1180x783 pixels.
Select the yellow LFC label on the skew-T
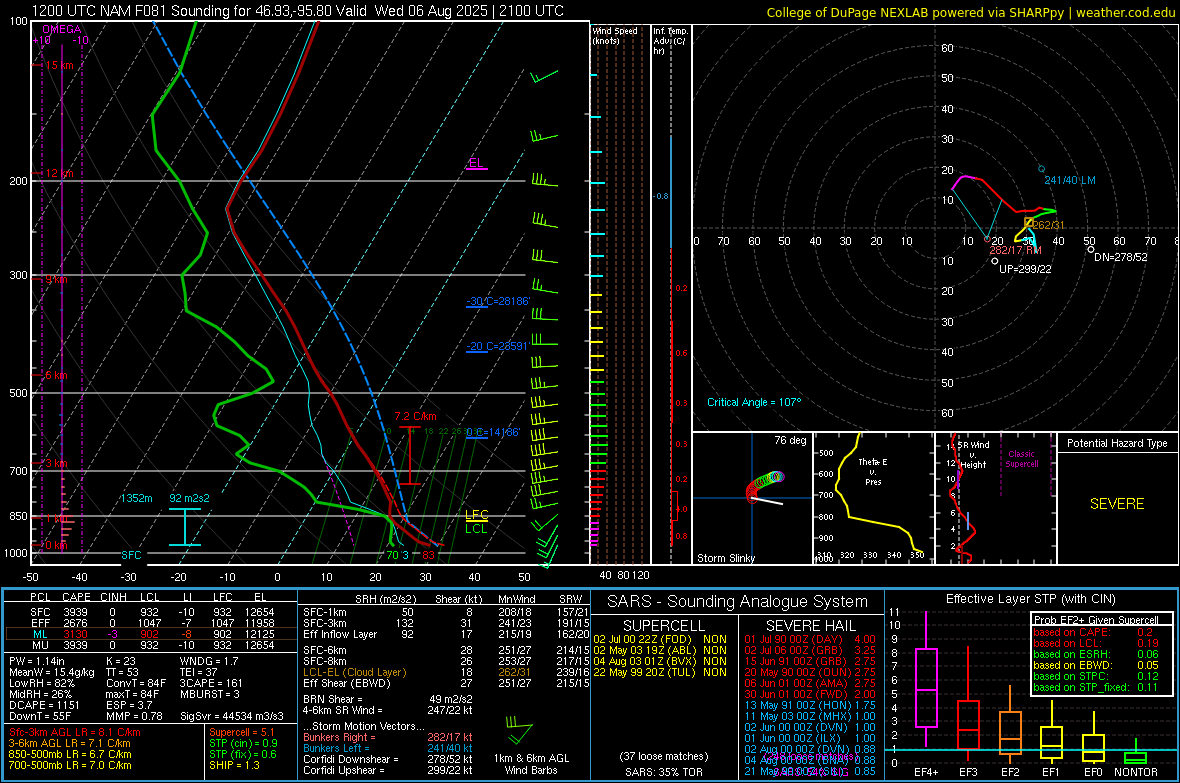(x=476, y=515)
